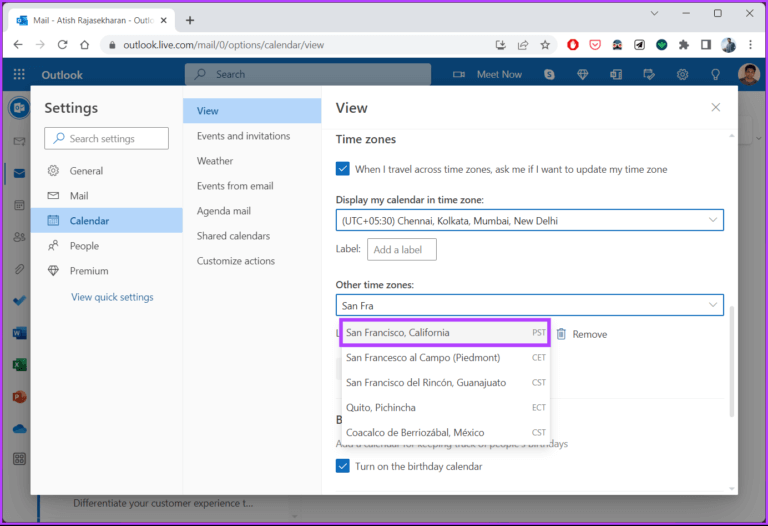The image size is (768, 526).
Task: Bookmark this page with the star icon
Action: 545,45
